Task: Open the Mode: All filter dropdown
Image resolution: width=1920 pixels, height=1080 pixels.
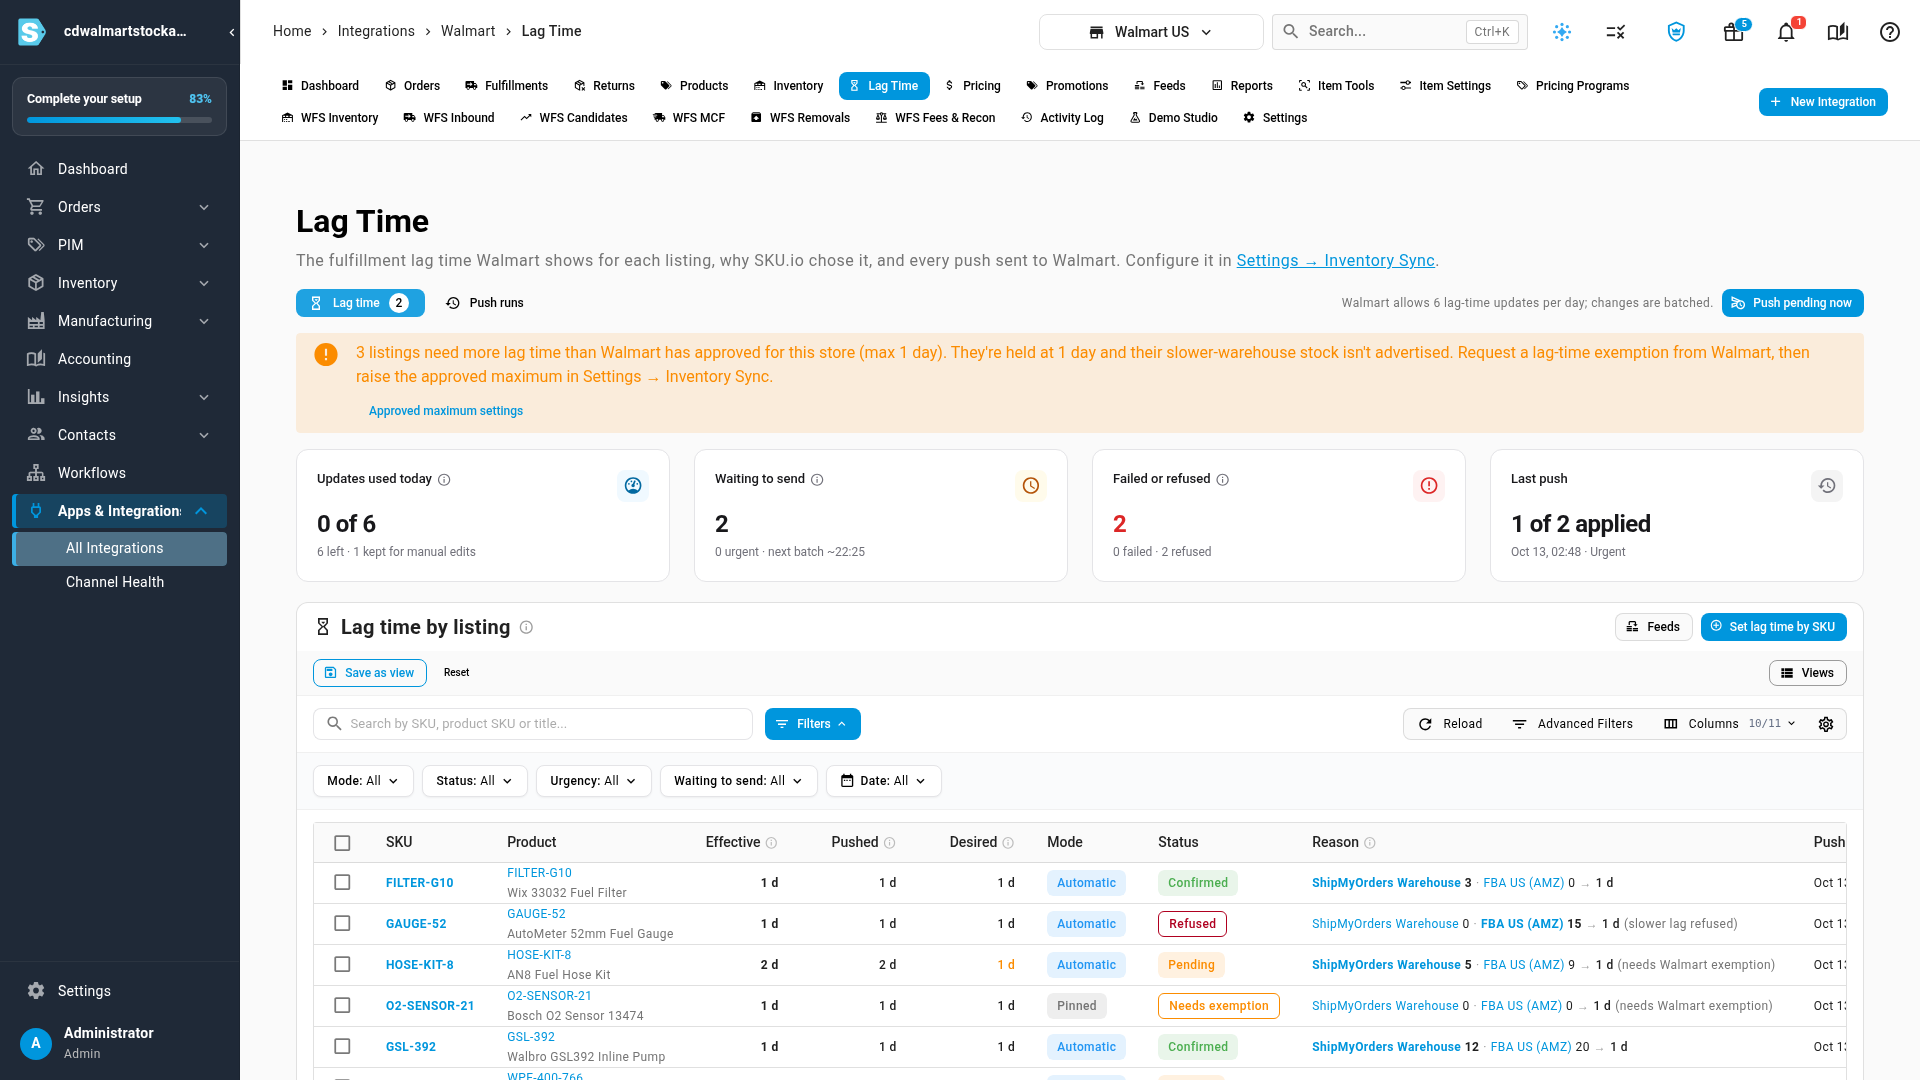Action: click(363, 781)
